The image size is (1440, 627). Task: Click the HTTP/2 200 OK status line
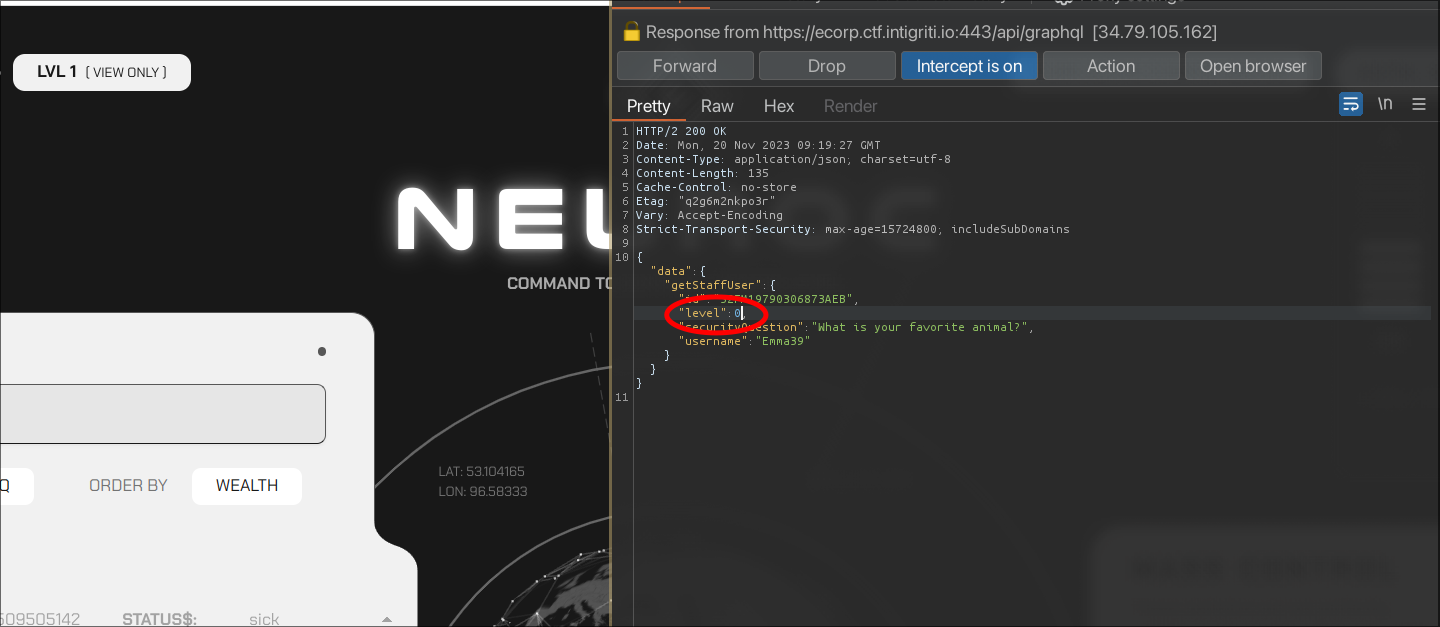(681, 131)
